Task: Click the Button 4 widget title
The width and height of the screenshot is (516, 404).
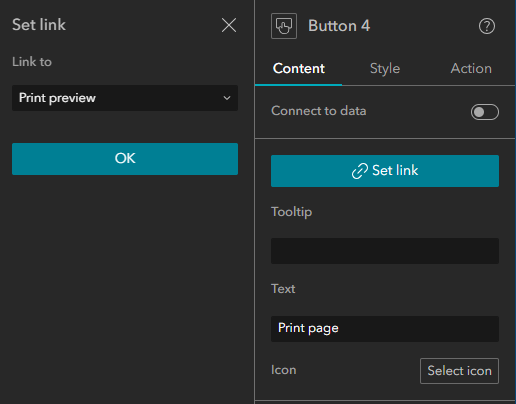Action: pyautogui.click(x=339, y=26)
